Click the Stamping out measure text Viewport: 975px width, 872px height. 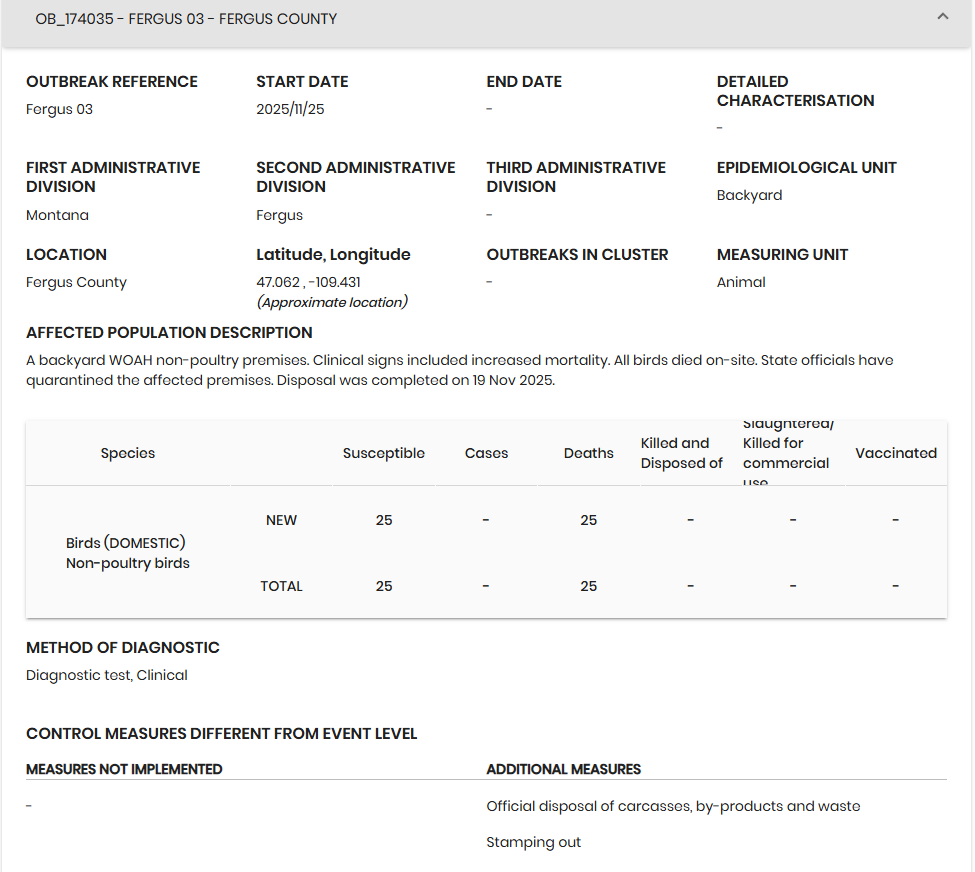[533, 842]
